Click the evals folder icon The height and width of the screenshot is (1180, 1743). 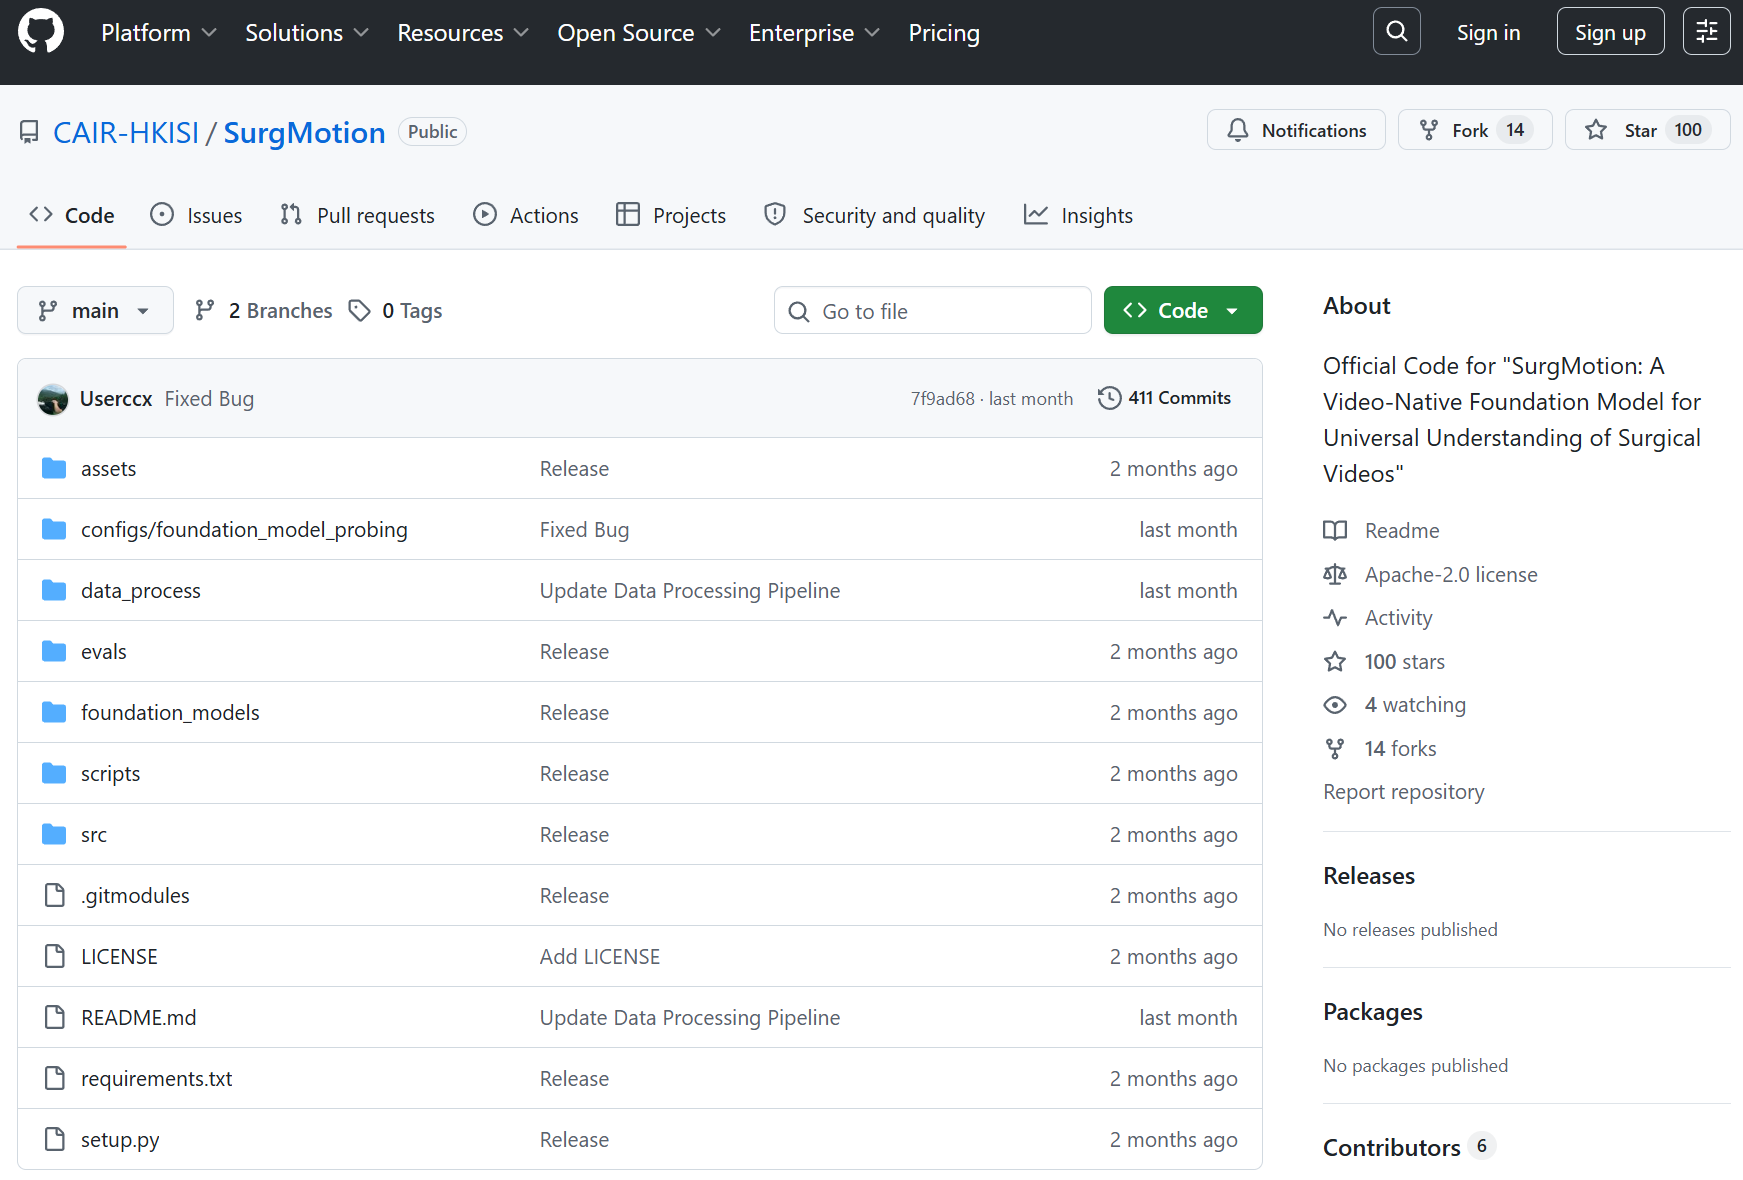pyautogui.click(x=54, y=652)
